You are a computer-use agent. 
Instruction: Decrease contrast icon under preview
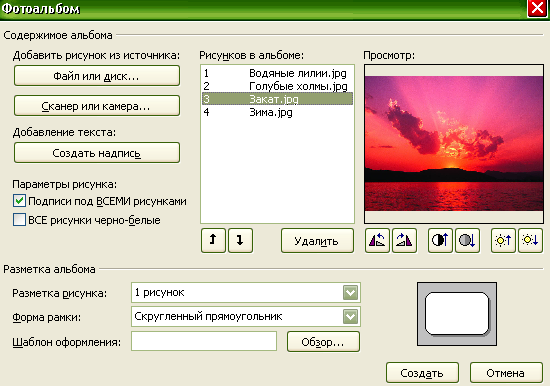[x=467, y=240]
